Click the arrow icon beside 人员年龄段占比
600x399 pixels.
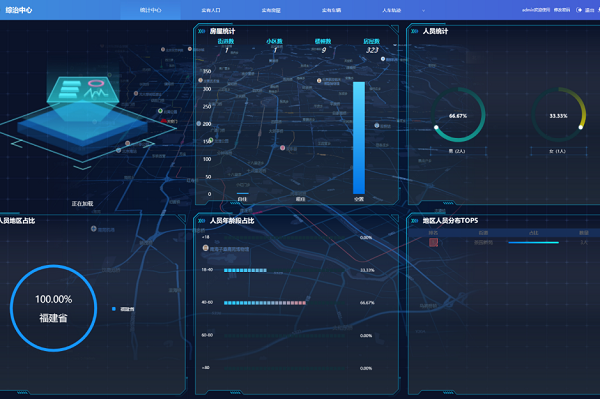pyautogui.click(x=201, y=221)
